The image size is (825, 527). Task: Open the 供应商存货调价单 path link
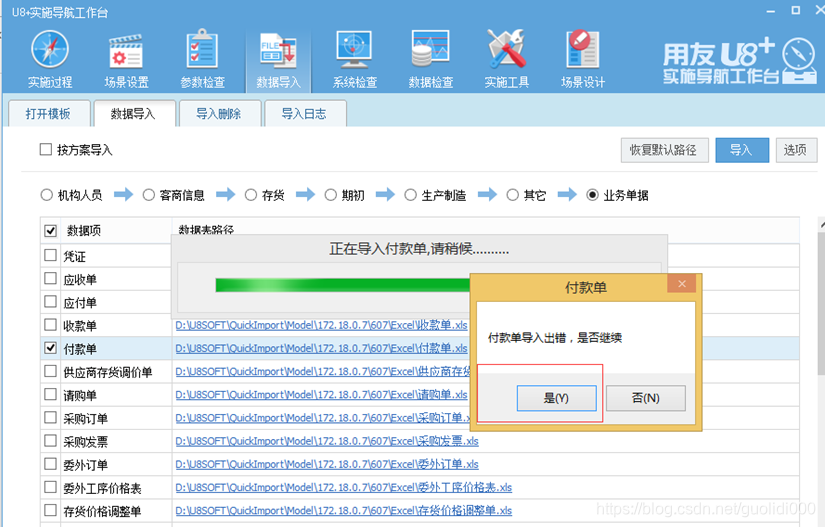[x=323, y=371]
